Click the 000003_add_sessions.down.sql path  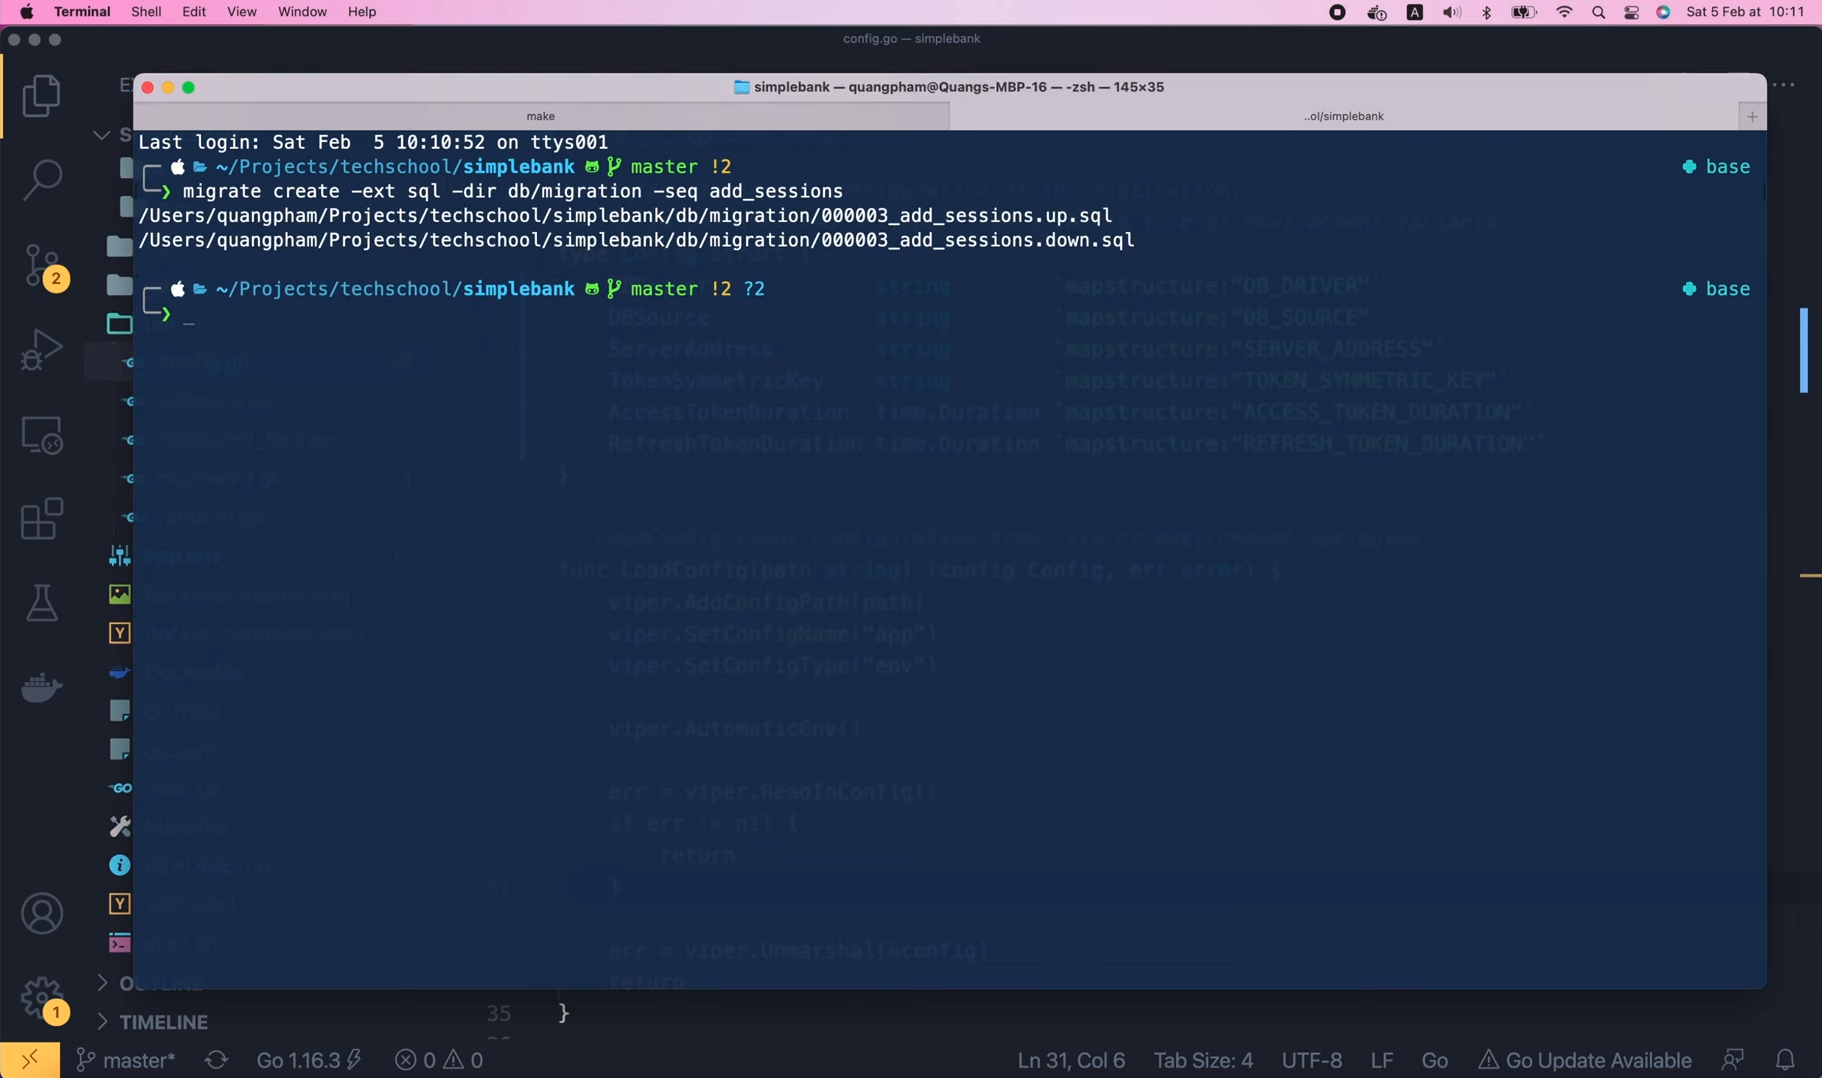pos(636,240)
